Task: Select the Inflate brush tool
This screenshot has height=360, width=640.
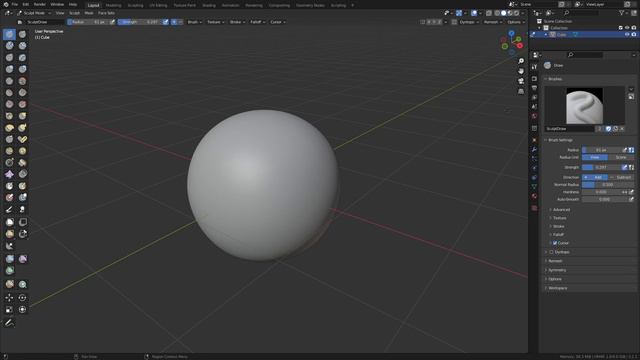Action: pyautogui.click(x=9, y=69)
